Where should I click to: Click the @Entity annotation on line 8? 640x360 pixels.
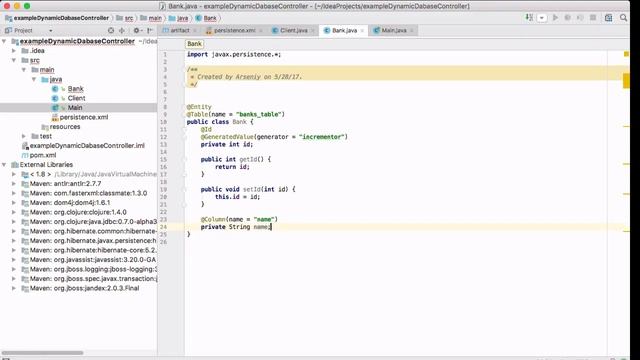[x=199, y=107]
